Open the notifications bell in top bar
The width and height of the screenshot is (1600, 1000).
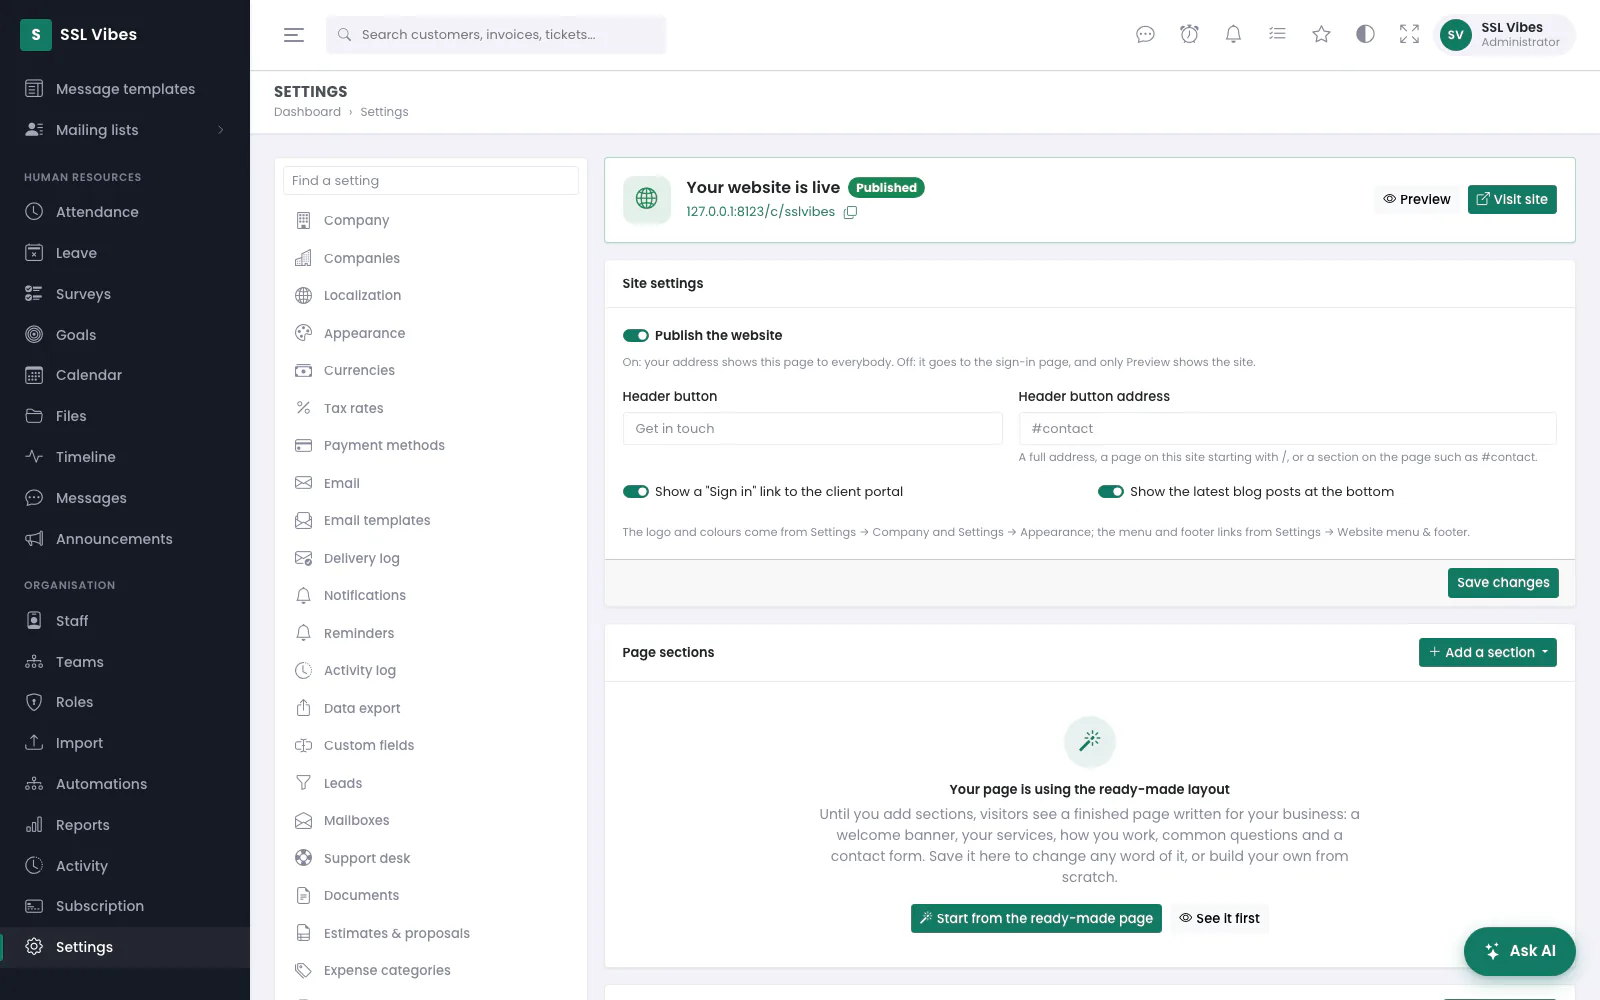[1233, 35]
